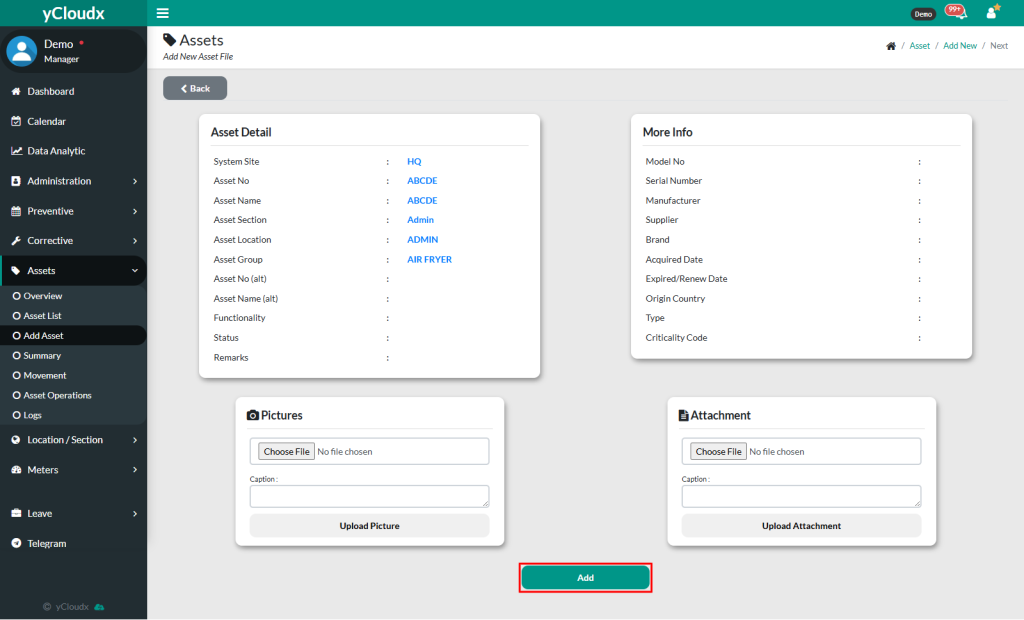
Task: Open the notifications chat icon with 99+ badge
Action: [x=955, y=13]
